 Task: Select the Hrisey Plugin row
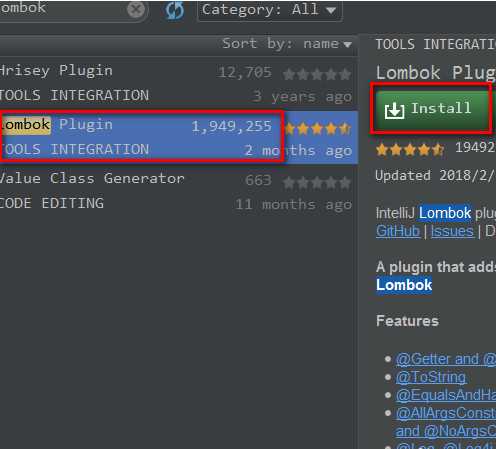[179, 83]
